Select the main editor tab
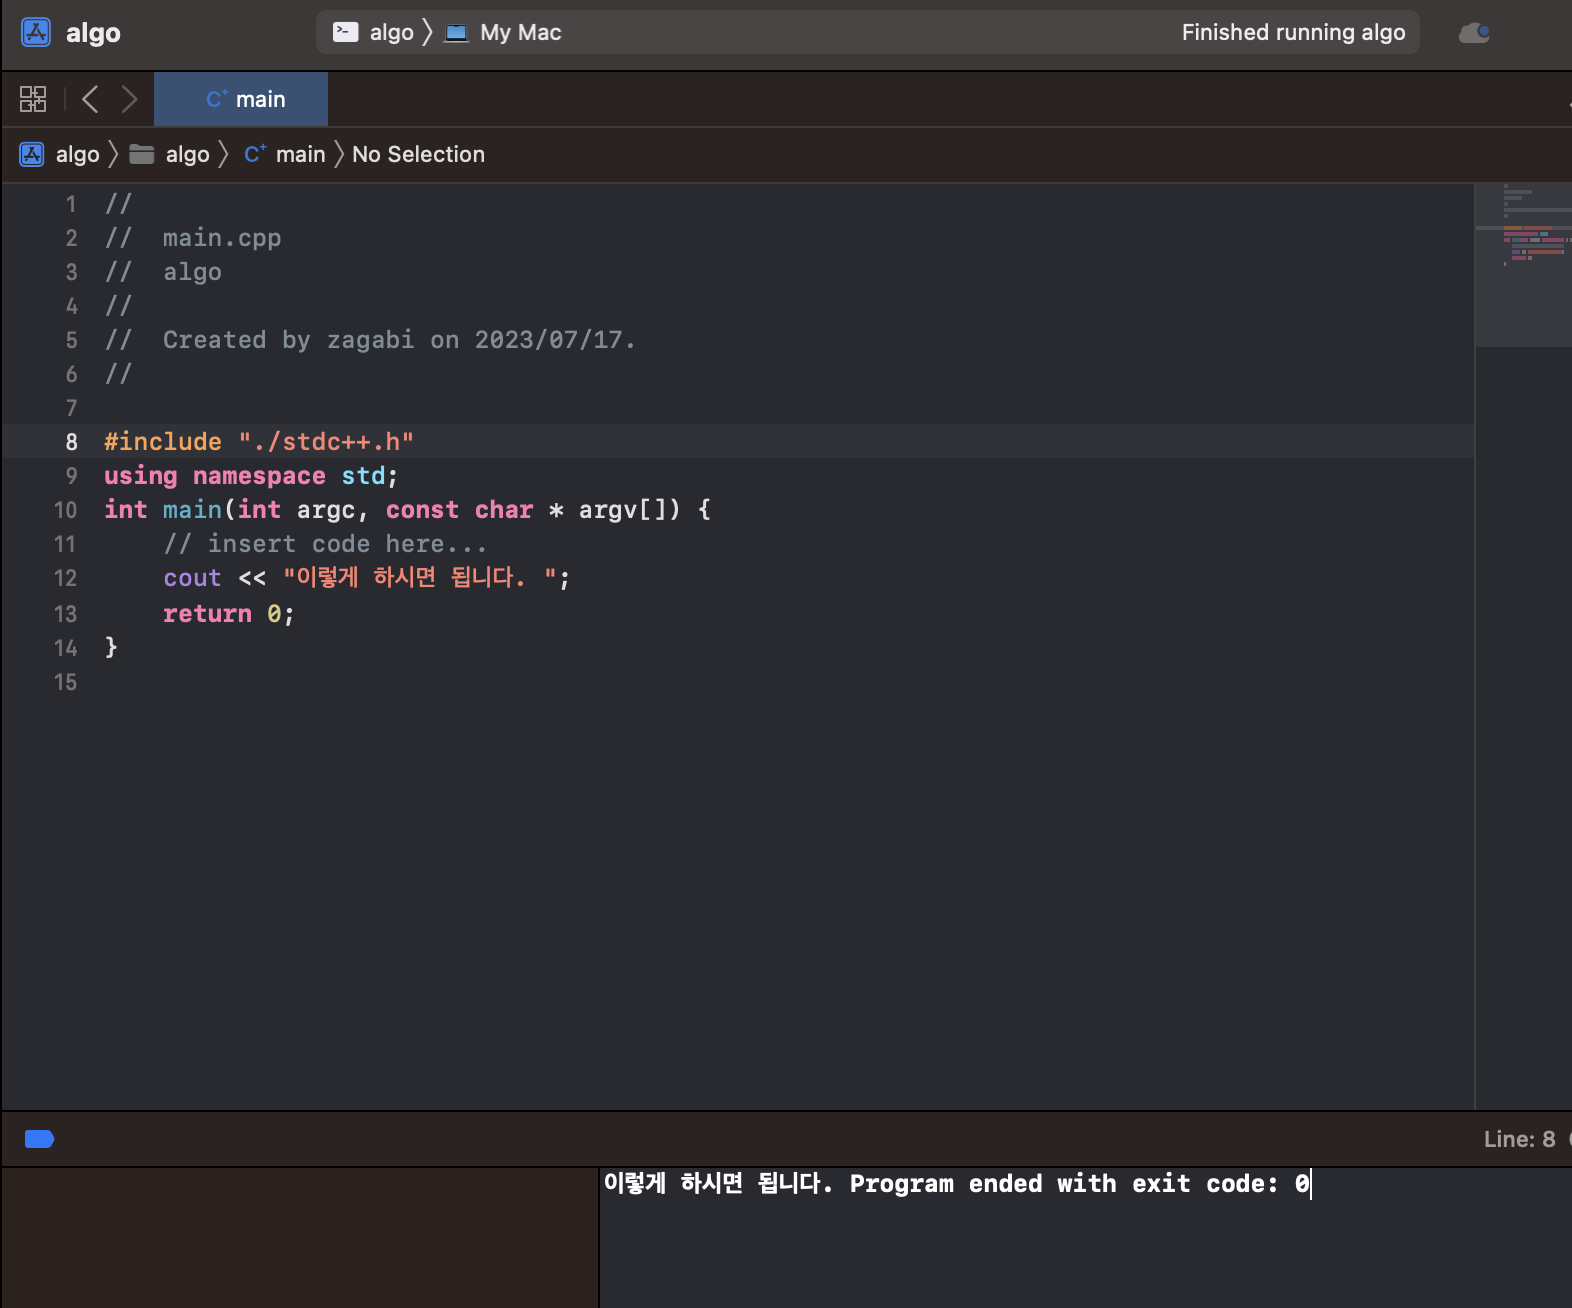Image resolution: width=1572 pixels, height=1308 pixels. [x=241, y=99]
